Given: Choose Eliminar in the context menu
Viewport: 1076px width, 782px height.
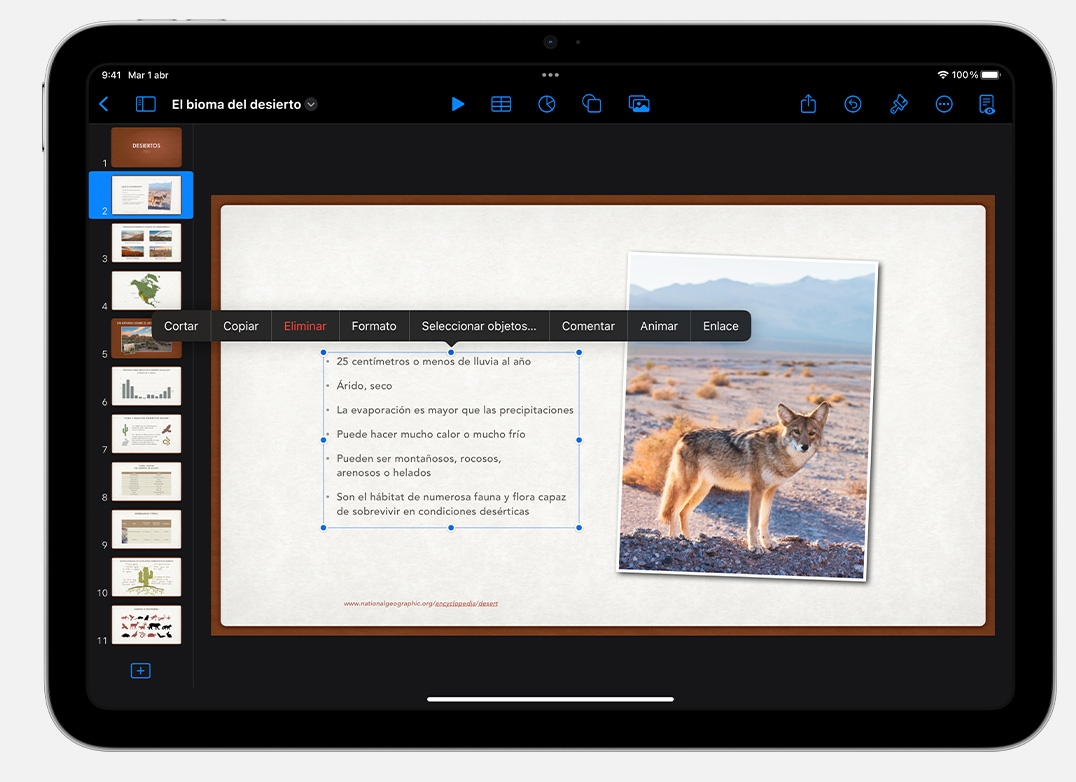Looking at the screenshot, I should (x=305, y=327).
